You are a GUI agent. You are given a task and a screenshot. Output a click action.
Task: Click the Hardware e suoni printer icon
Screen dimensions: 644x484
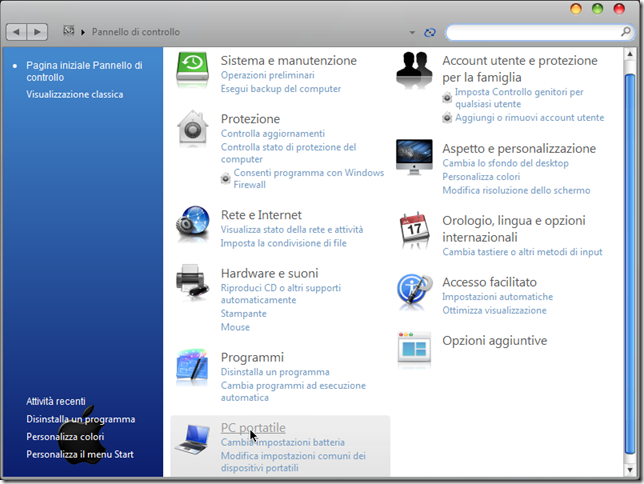pyautogui.click(x=192, y=281)
